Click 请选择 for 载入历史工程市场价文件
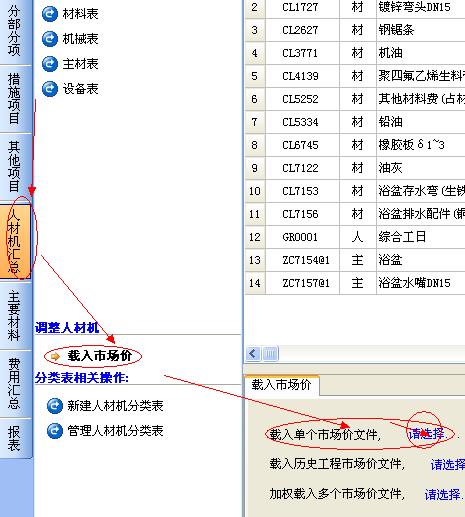Viewport: 465px width, 517px height. (448, 464)
